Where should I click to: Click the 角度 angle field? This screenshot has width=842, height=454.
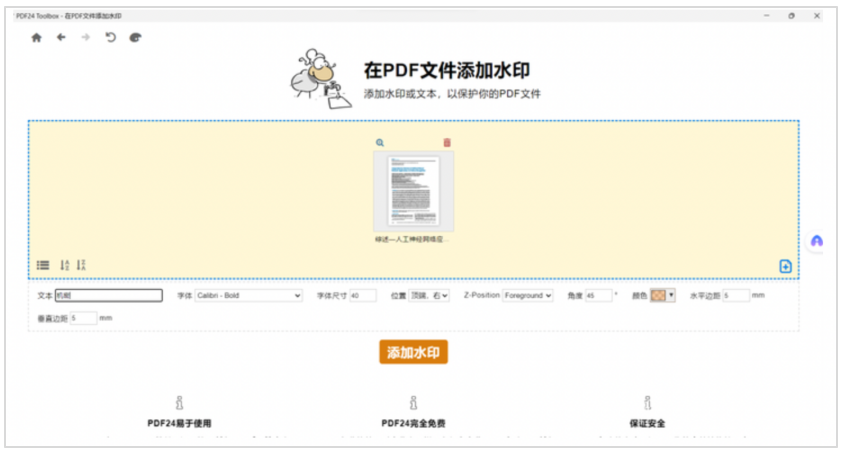point(598,296)
